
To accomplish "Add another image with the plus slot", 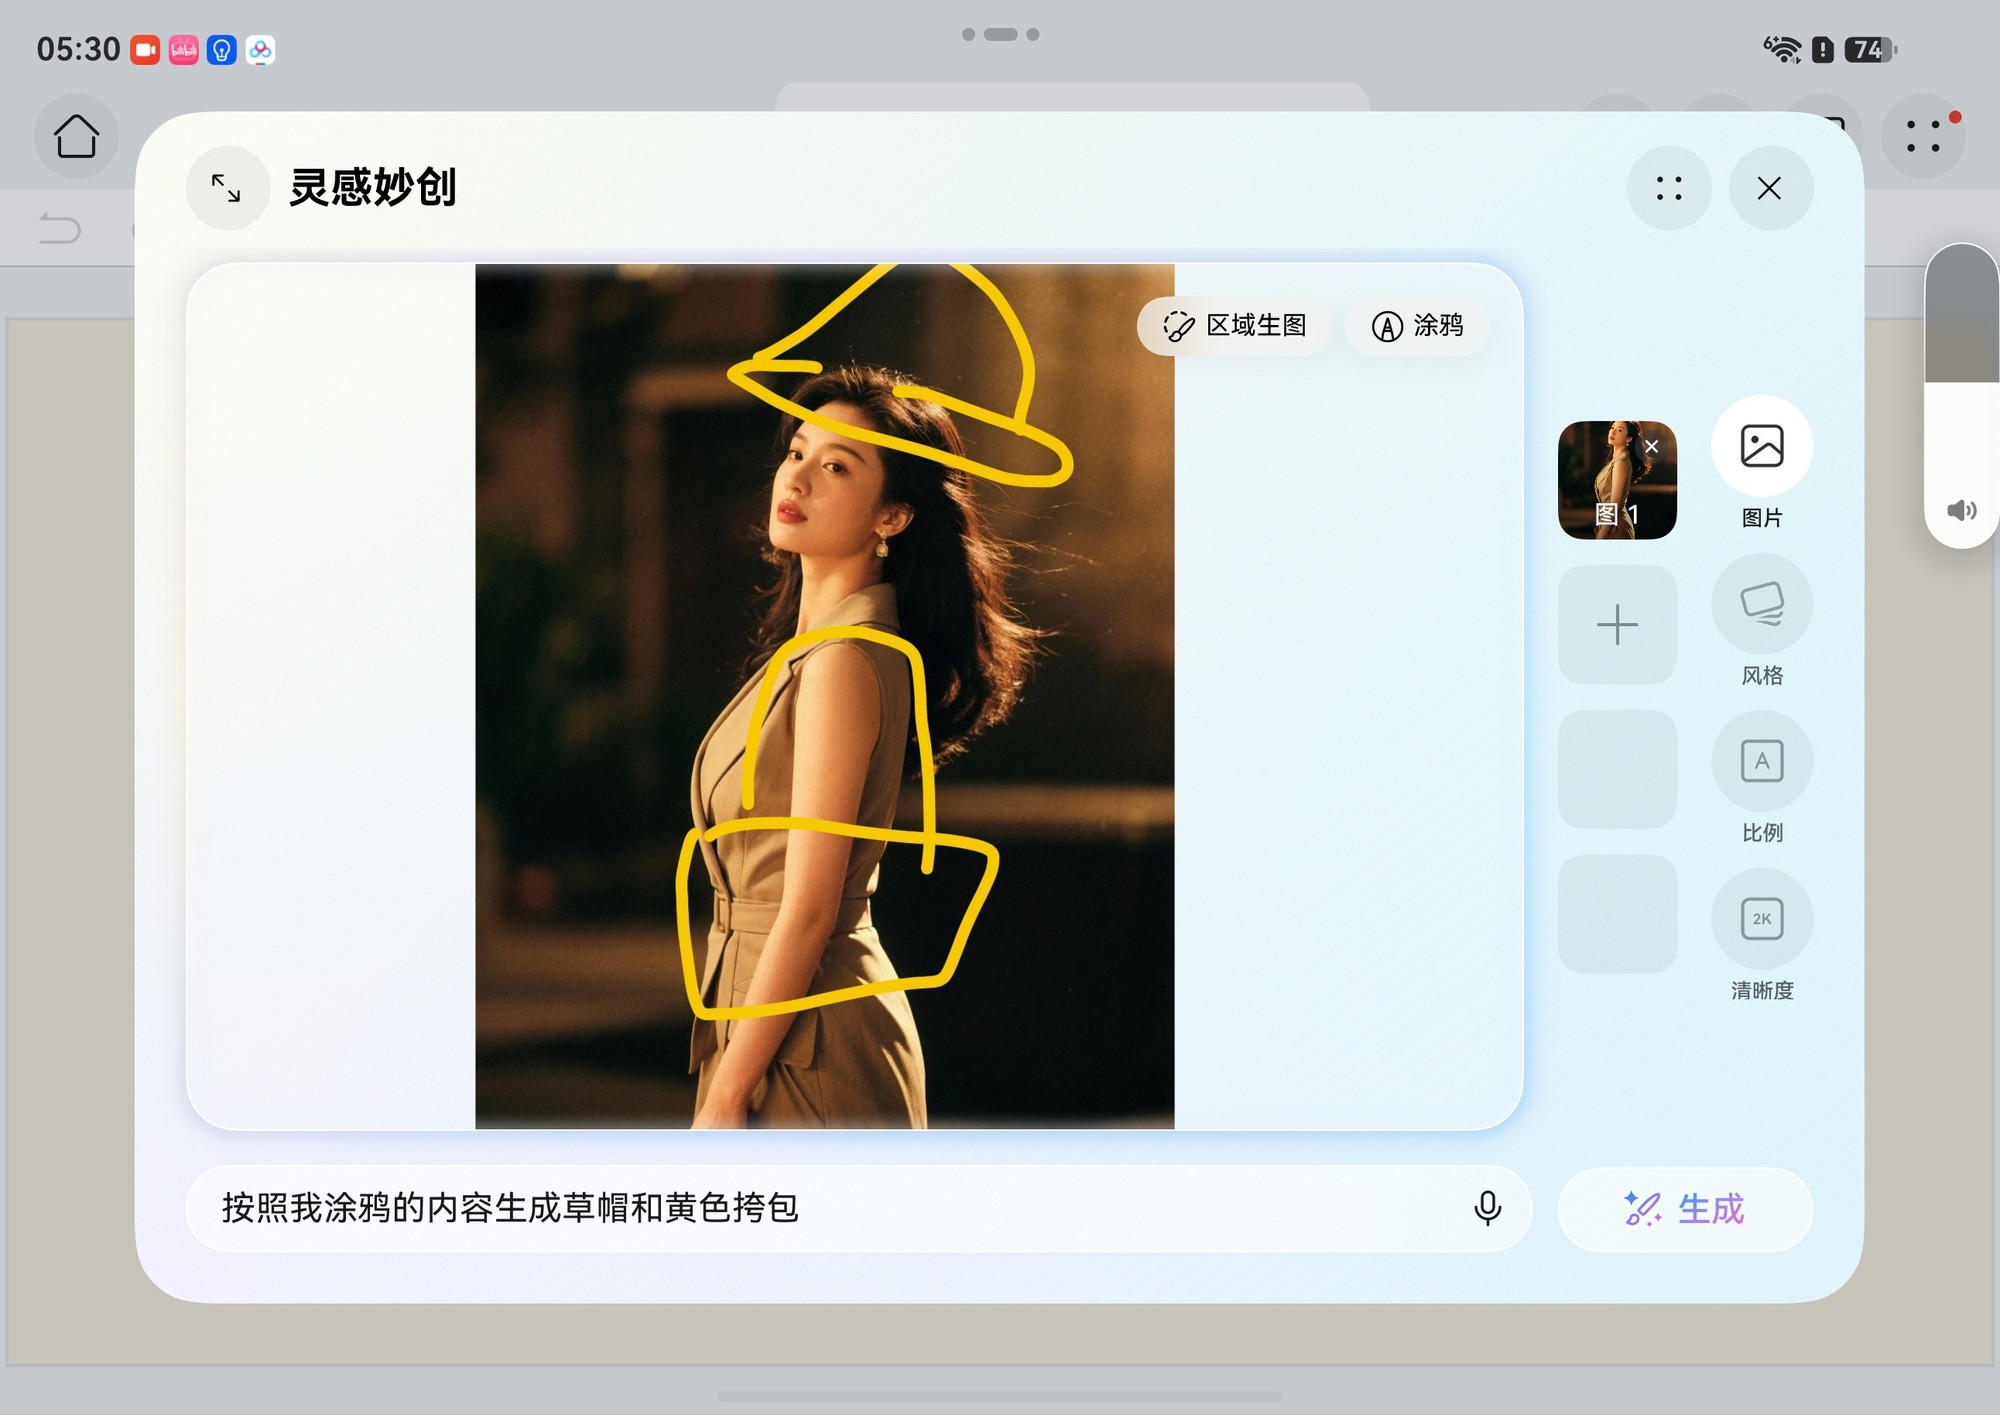I will tap(1616, 625).
